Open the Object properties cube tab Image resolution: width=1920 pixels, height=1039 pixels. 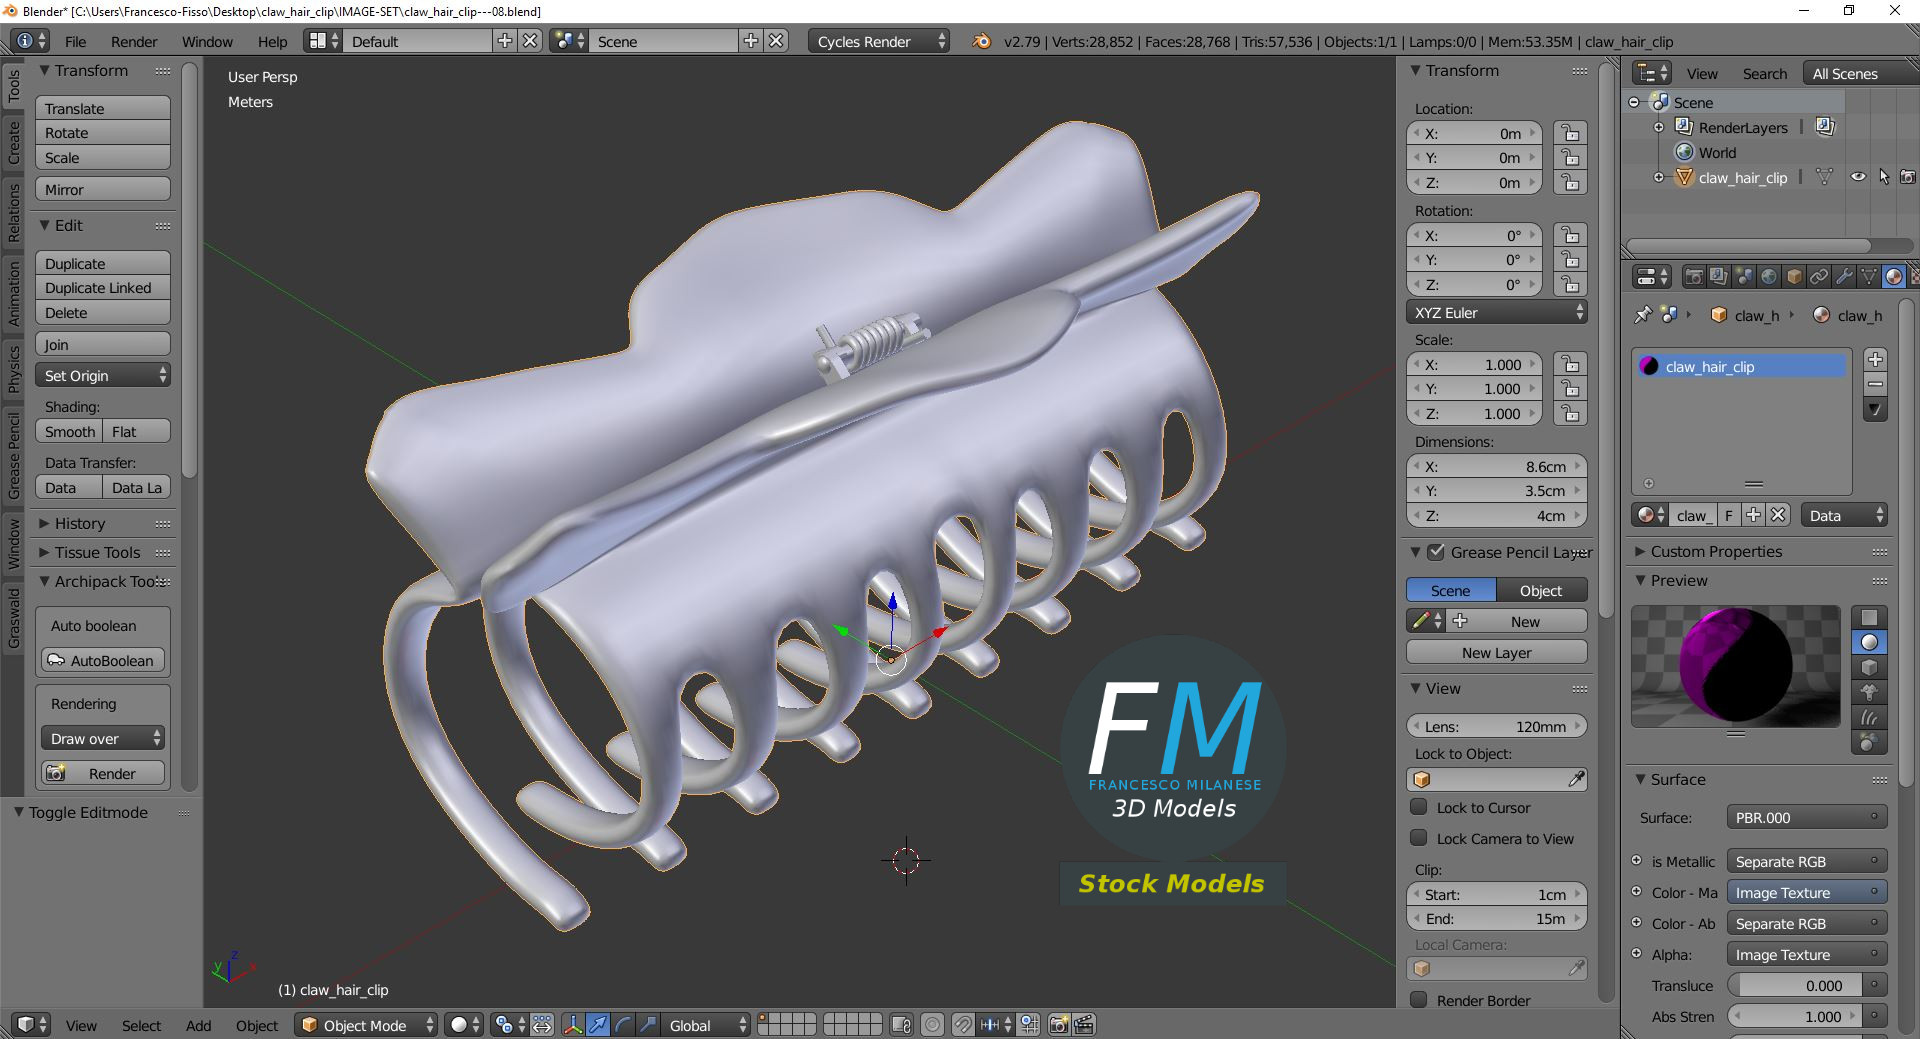pos(1794,277)
